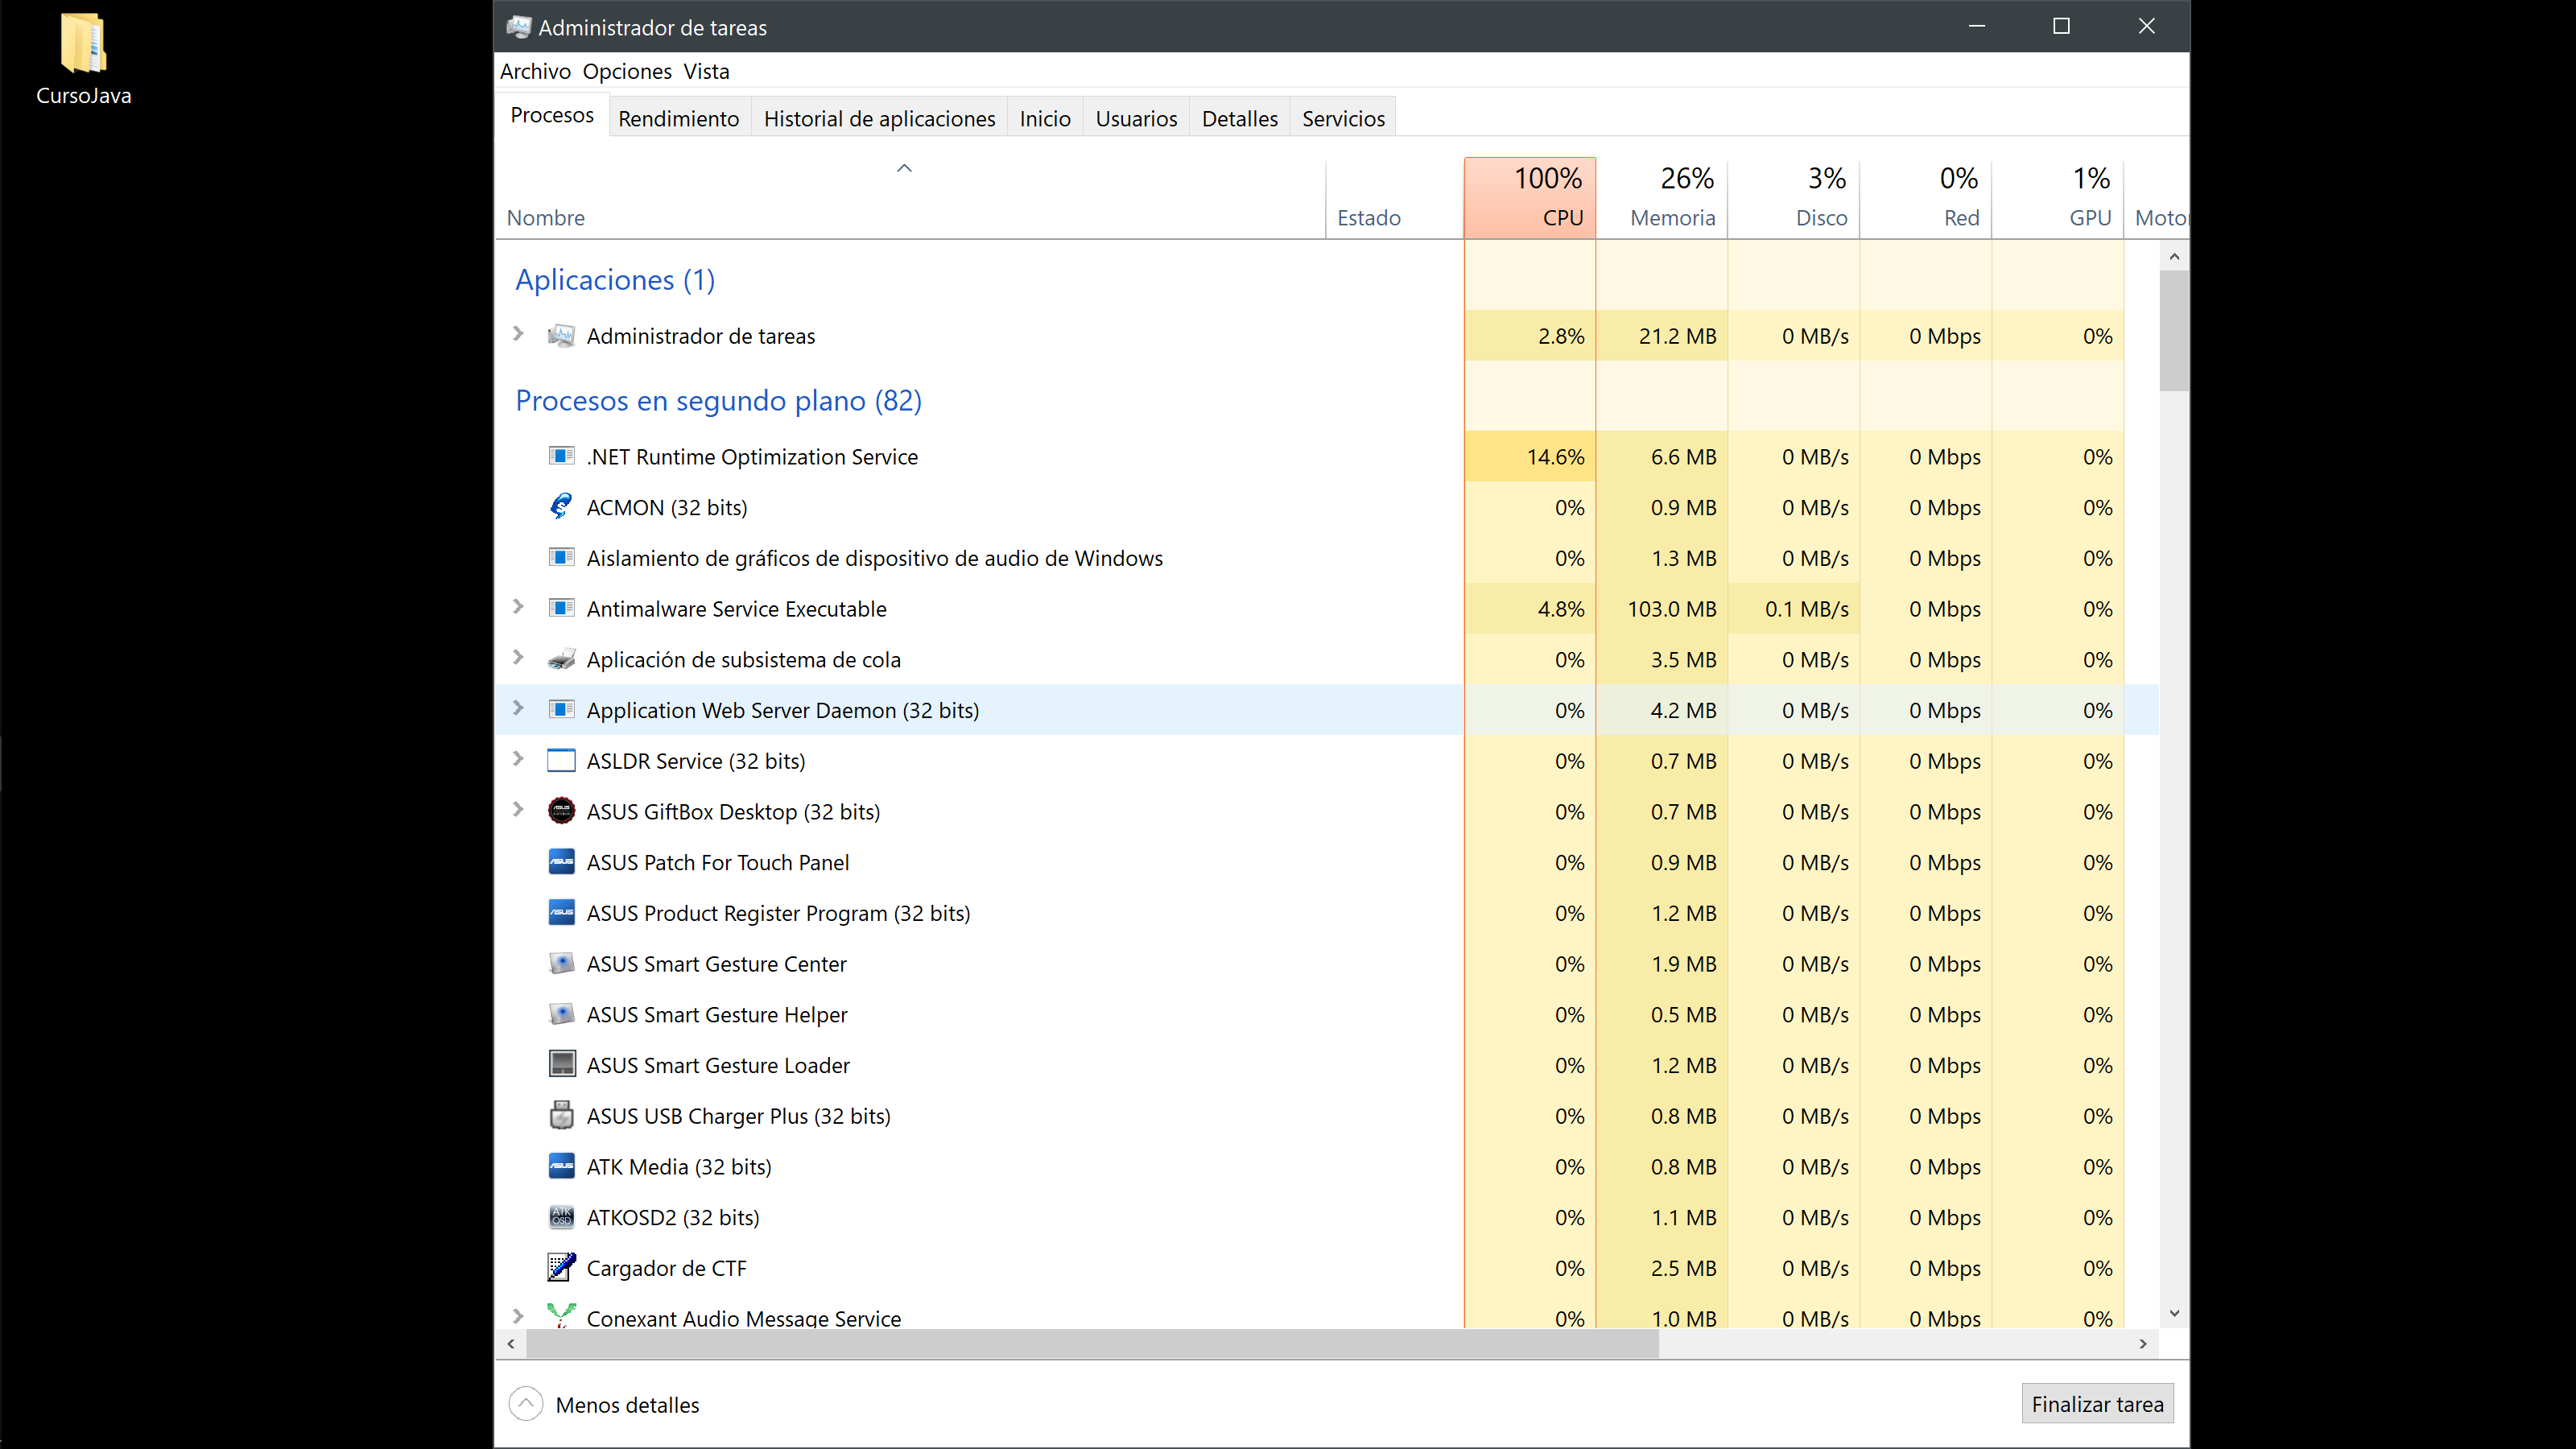The height and width of the screenshot is (1449, 2576).
Task: Expand the ASLDR Service entry
Action: click(x=518, y=759)
